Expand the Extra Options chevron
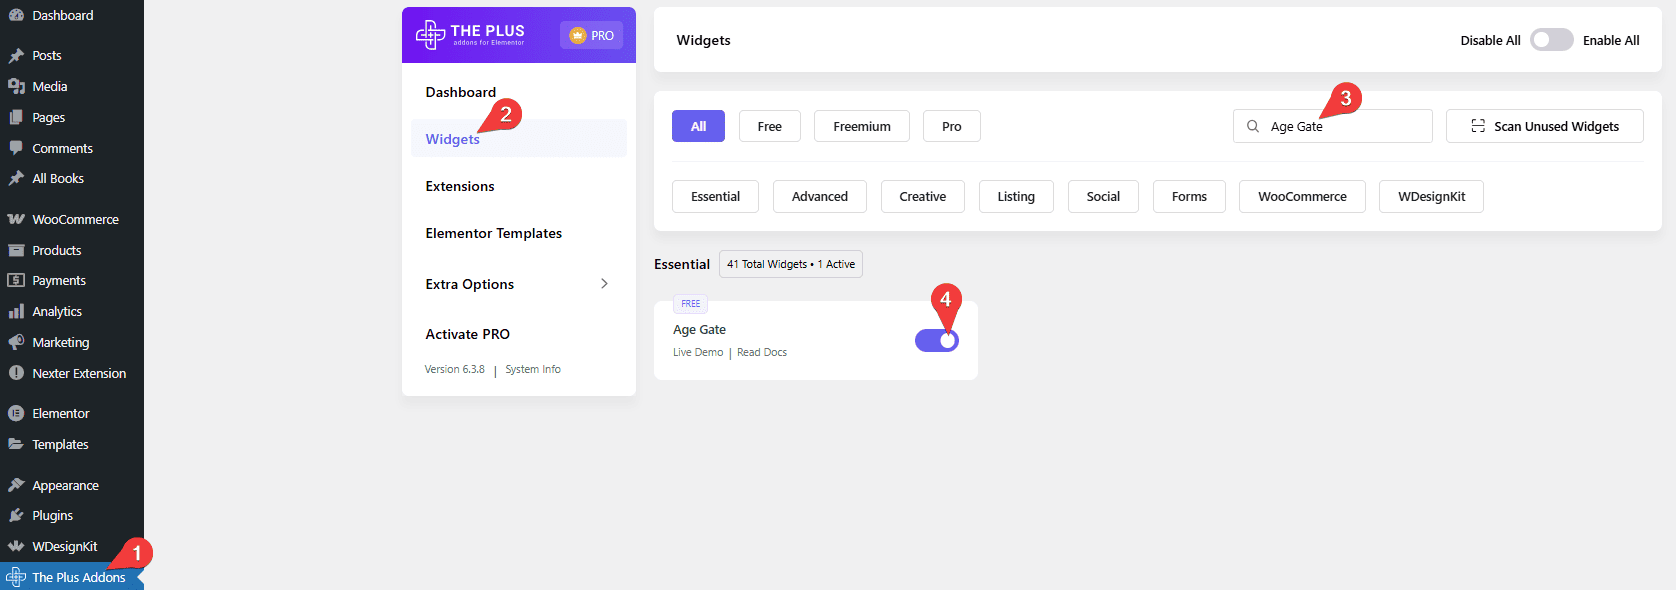The image size is (1676, 590). 604,284
